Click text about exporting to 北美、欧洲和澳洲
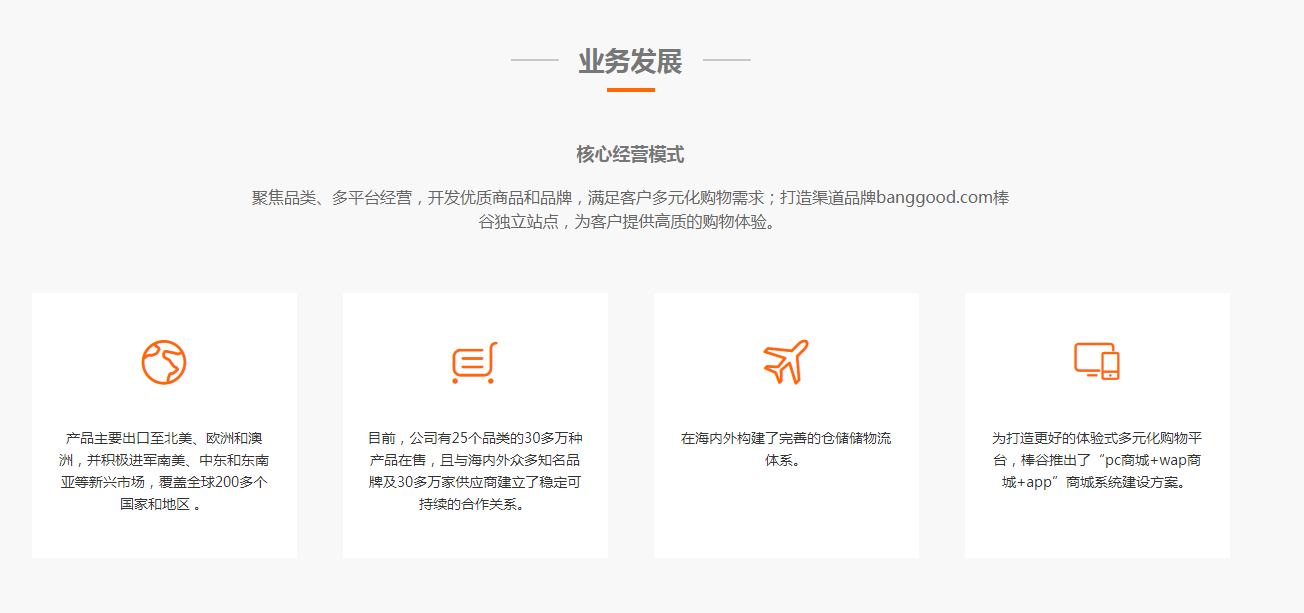 [164, 471]
